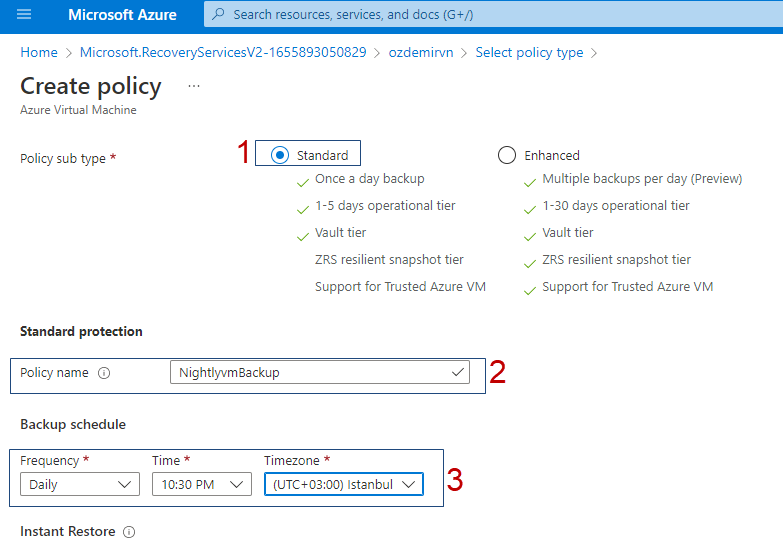Screen dimensions: 783x542
Task: Open the ellipsis menu beside Create policy
Action: coord(194,86)
